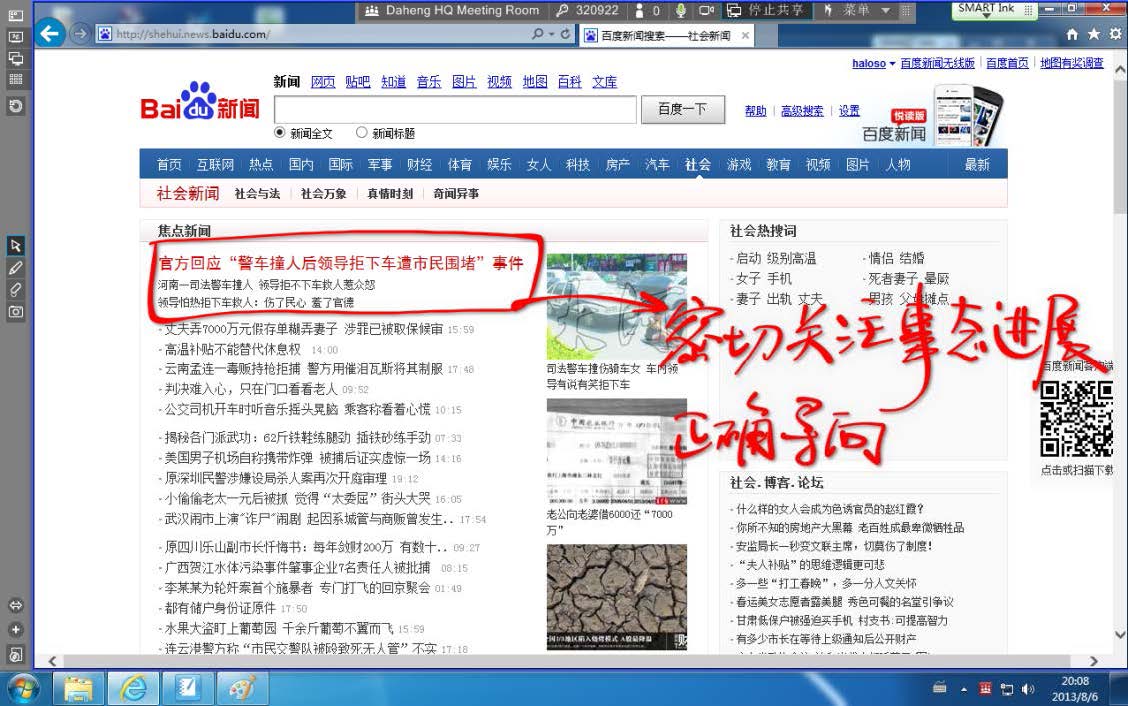
Task: Open the cracked dry earth thumbnail
Action: click(617, 597)
